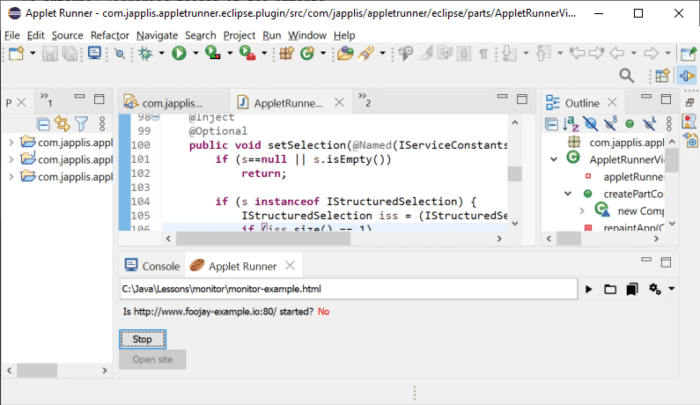Screen dimensions: 700x405
Task: Expand the new Comp node in Outline
Action: 582,211
